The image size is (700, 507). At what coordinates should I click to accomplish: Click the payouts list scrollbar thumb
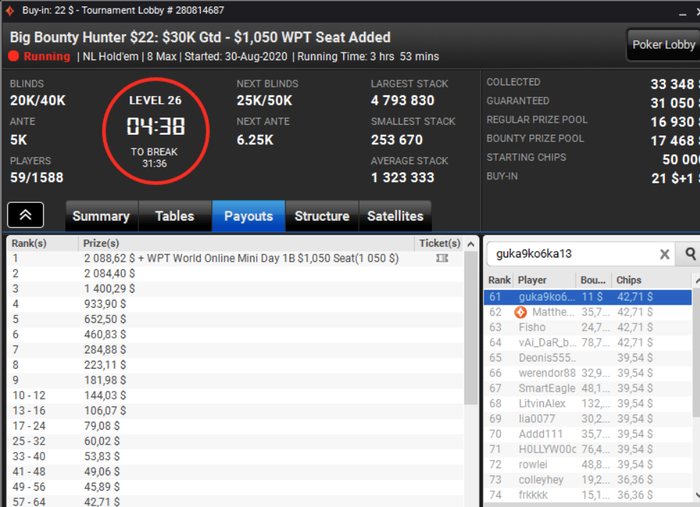click(x=471, y=328)
